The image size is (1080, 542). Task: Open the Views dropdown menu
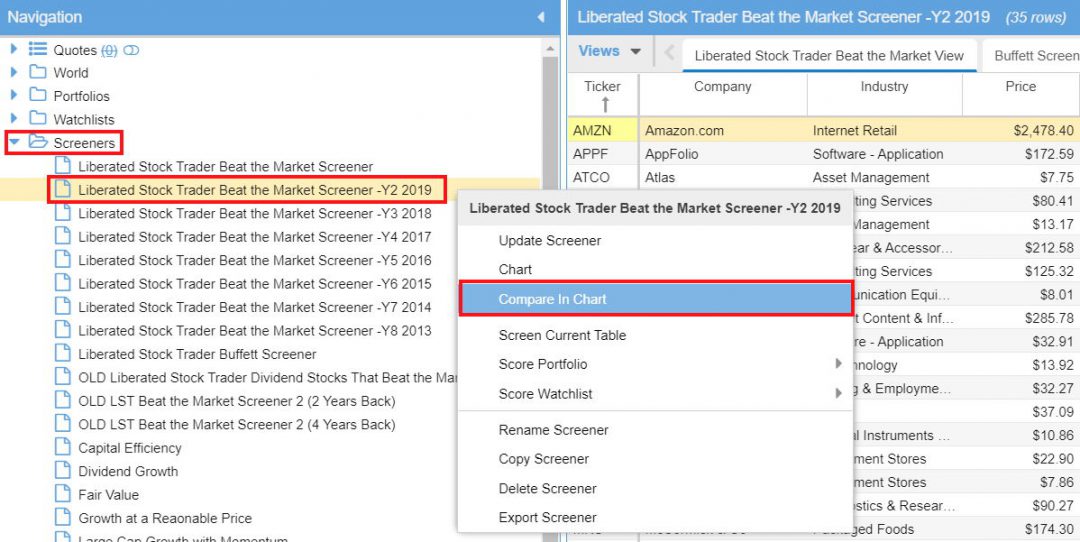pyautogui.click(x=610, y=51)
